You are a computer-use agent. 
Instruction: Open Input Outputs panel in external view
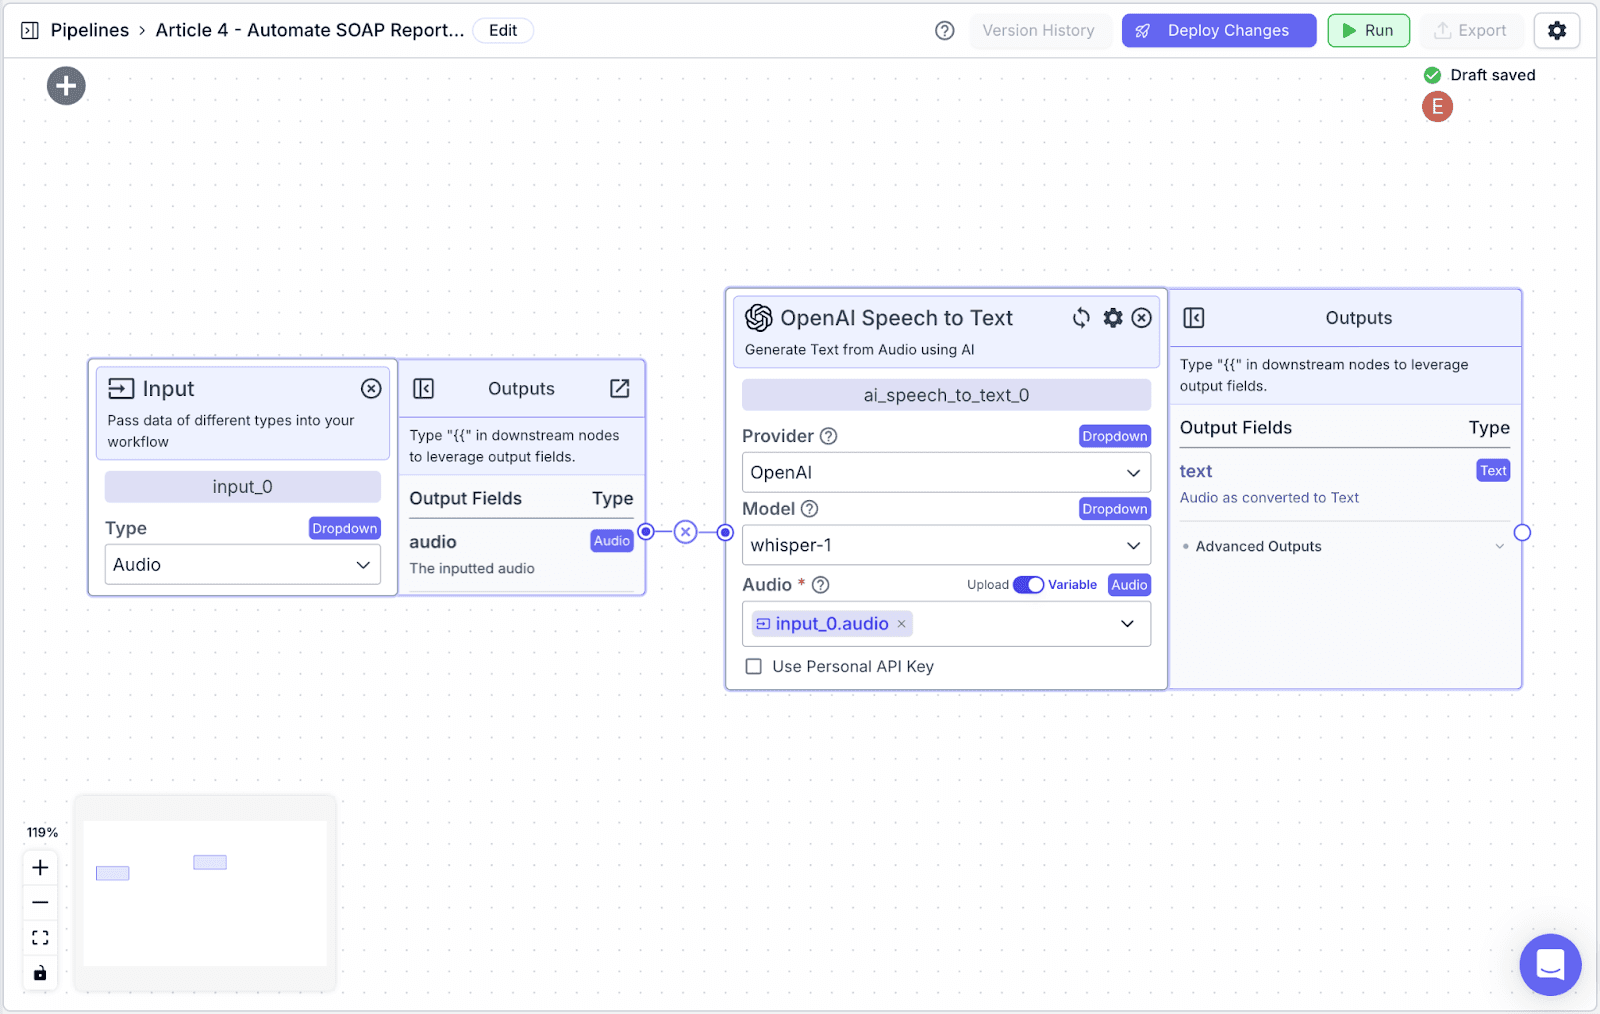pos(620,388)
